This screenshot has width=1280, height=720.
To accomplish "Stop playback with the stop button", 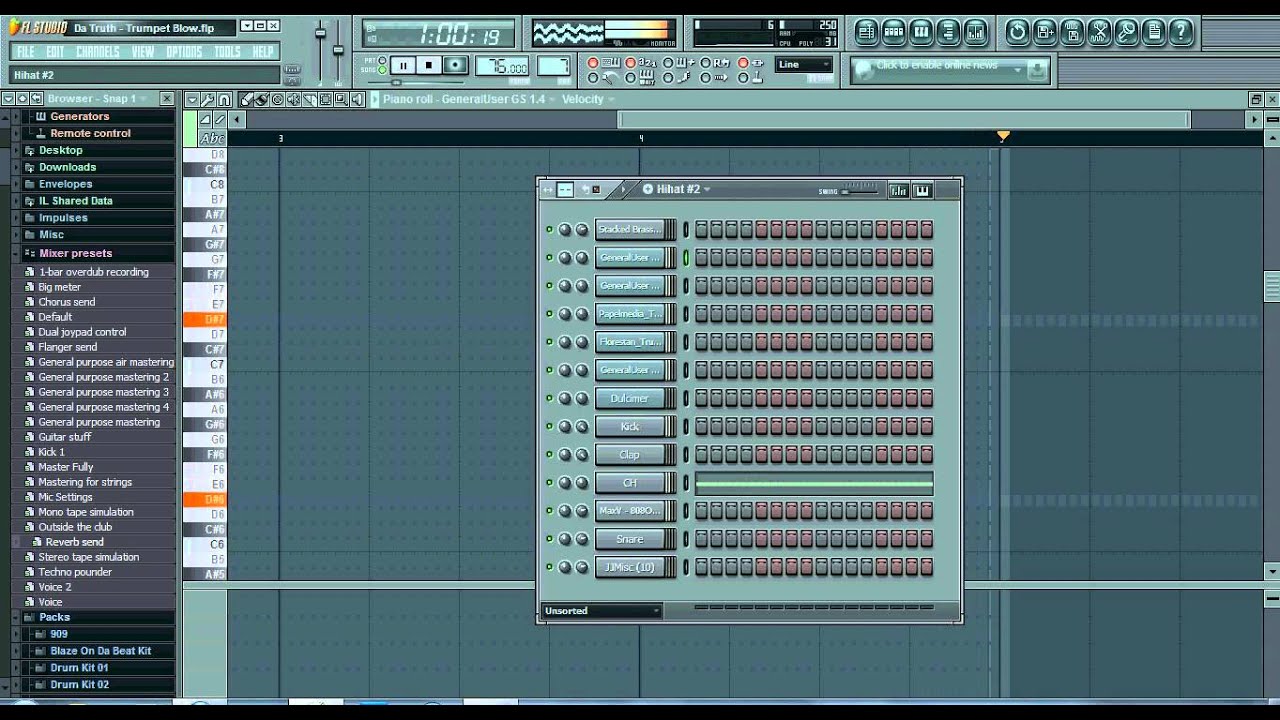I will pos(428,66).
